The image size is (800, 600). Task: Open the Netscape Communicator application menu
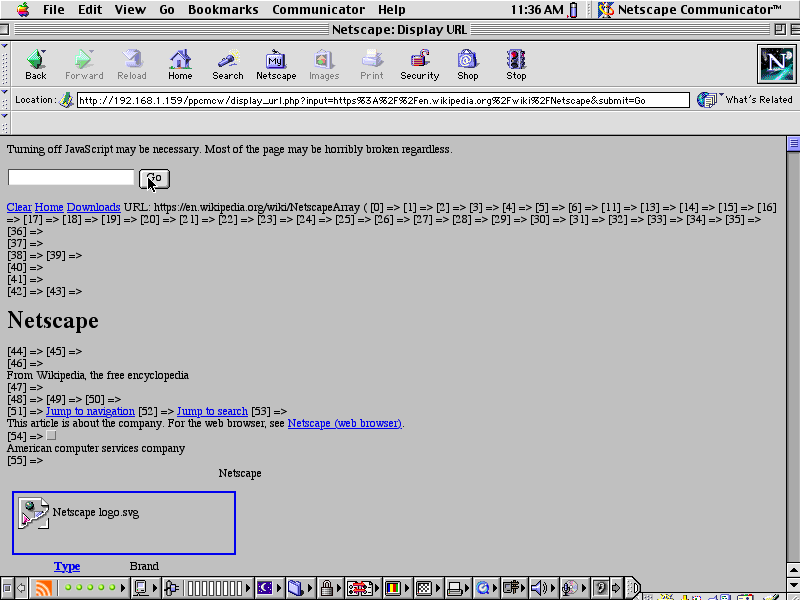690,9
